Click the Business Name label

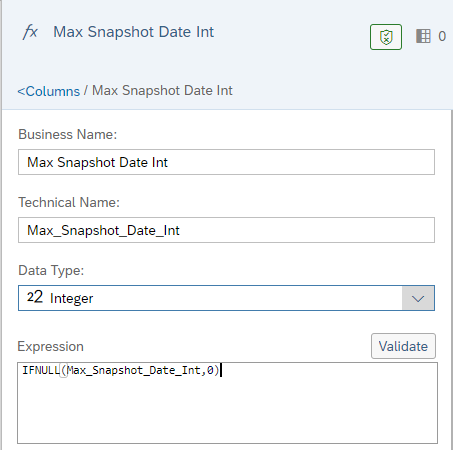point(68,134)
